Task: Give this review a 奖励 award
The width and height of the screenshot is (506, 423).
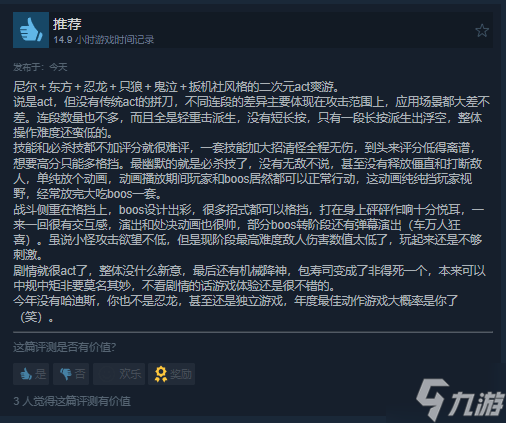Action: 172,374
